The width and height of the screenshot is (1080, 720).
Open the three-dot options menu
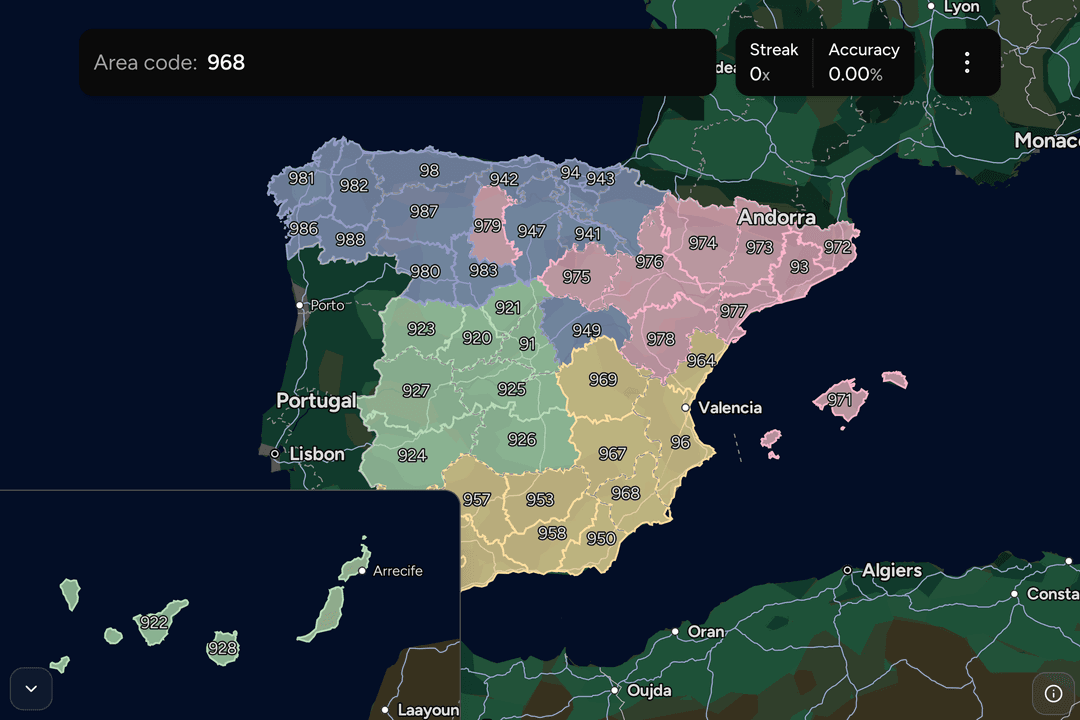967,62
